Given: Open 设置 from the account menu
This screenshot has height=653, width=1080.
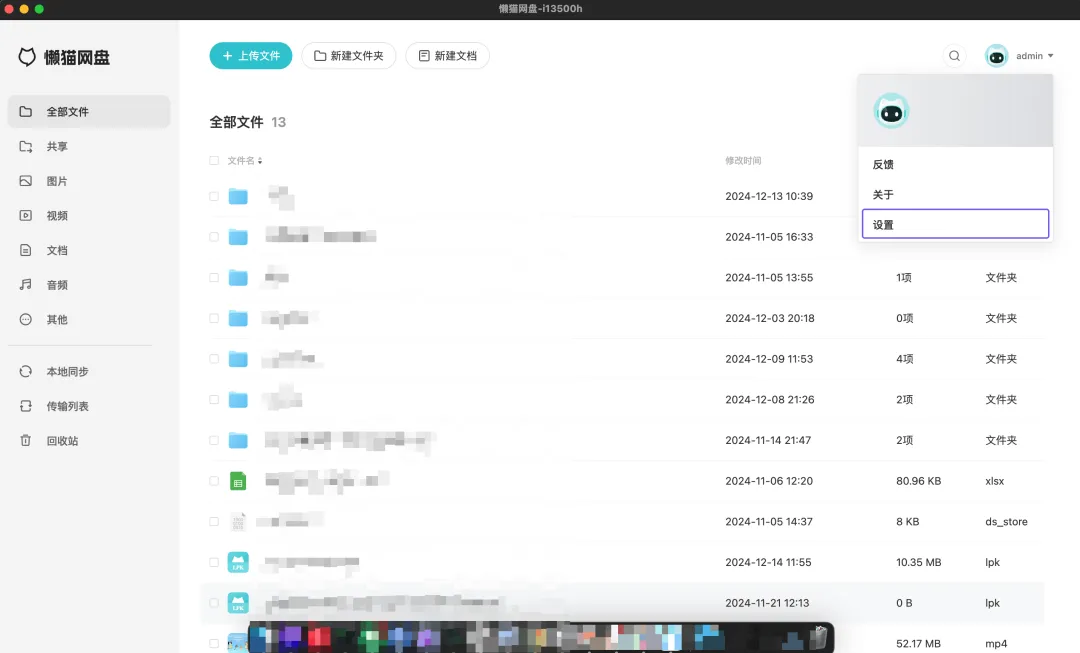Looking at the screenshot, I should pyautogui.click(x=955, y=225).
